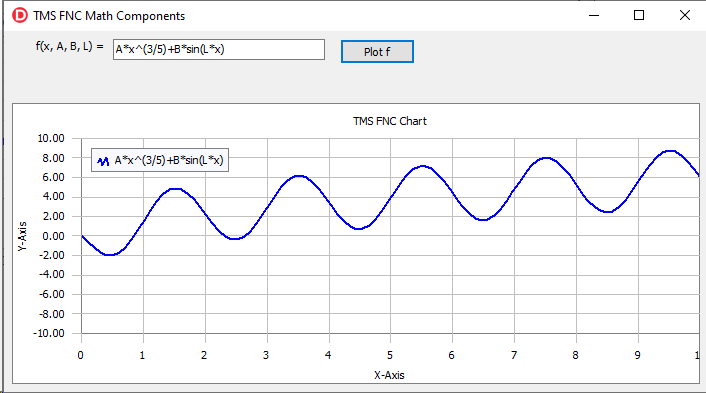Screen dimensions: 706x393
Task: Click the red Delphi app icon in title bar
Action: point(20,15)
